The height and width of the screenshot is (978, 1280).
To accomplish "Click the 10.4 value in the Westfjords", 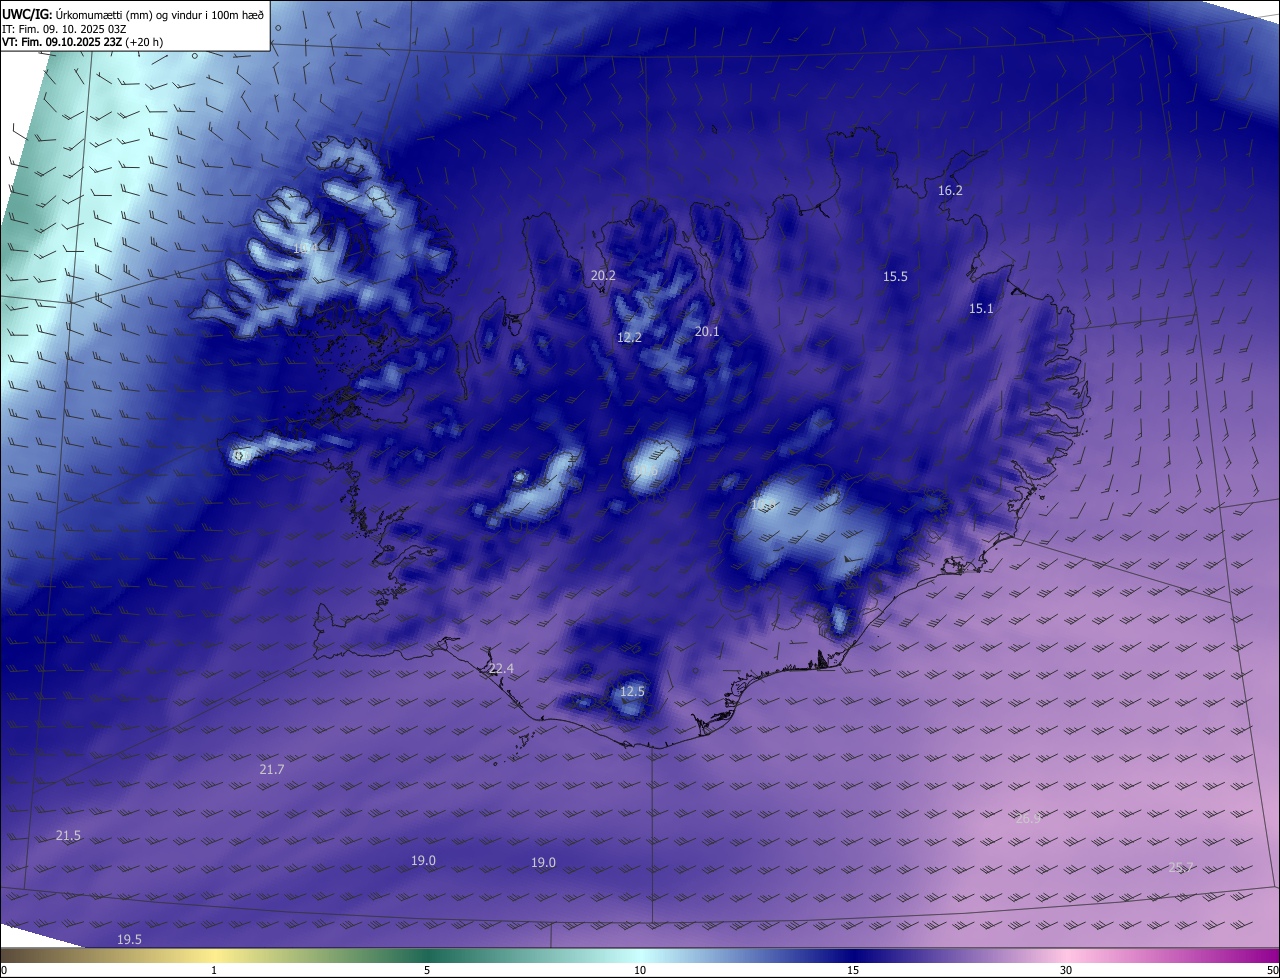I will [x=305, y=247].
